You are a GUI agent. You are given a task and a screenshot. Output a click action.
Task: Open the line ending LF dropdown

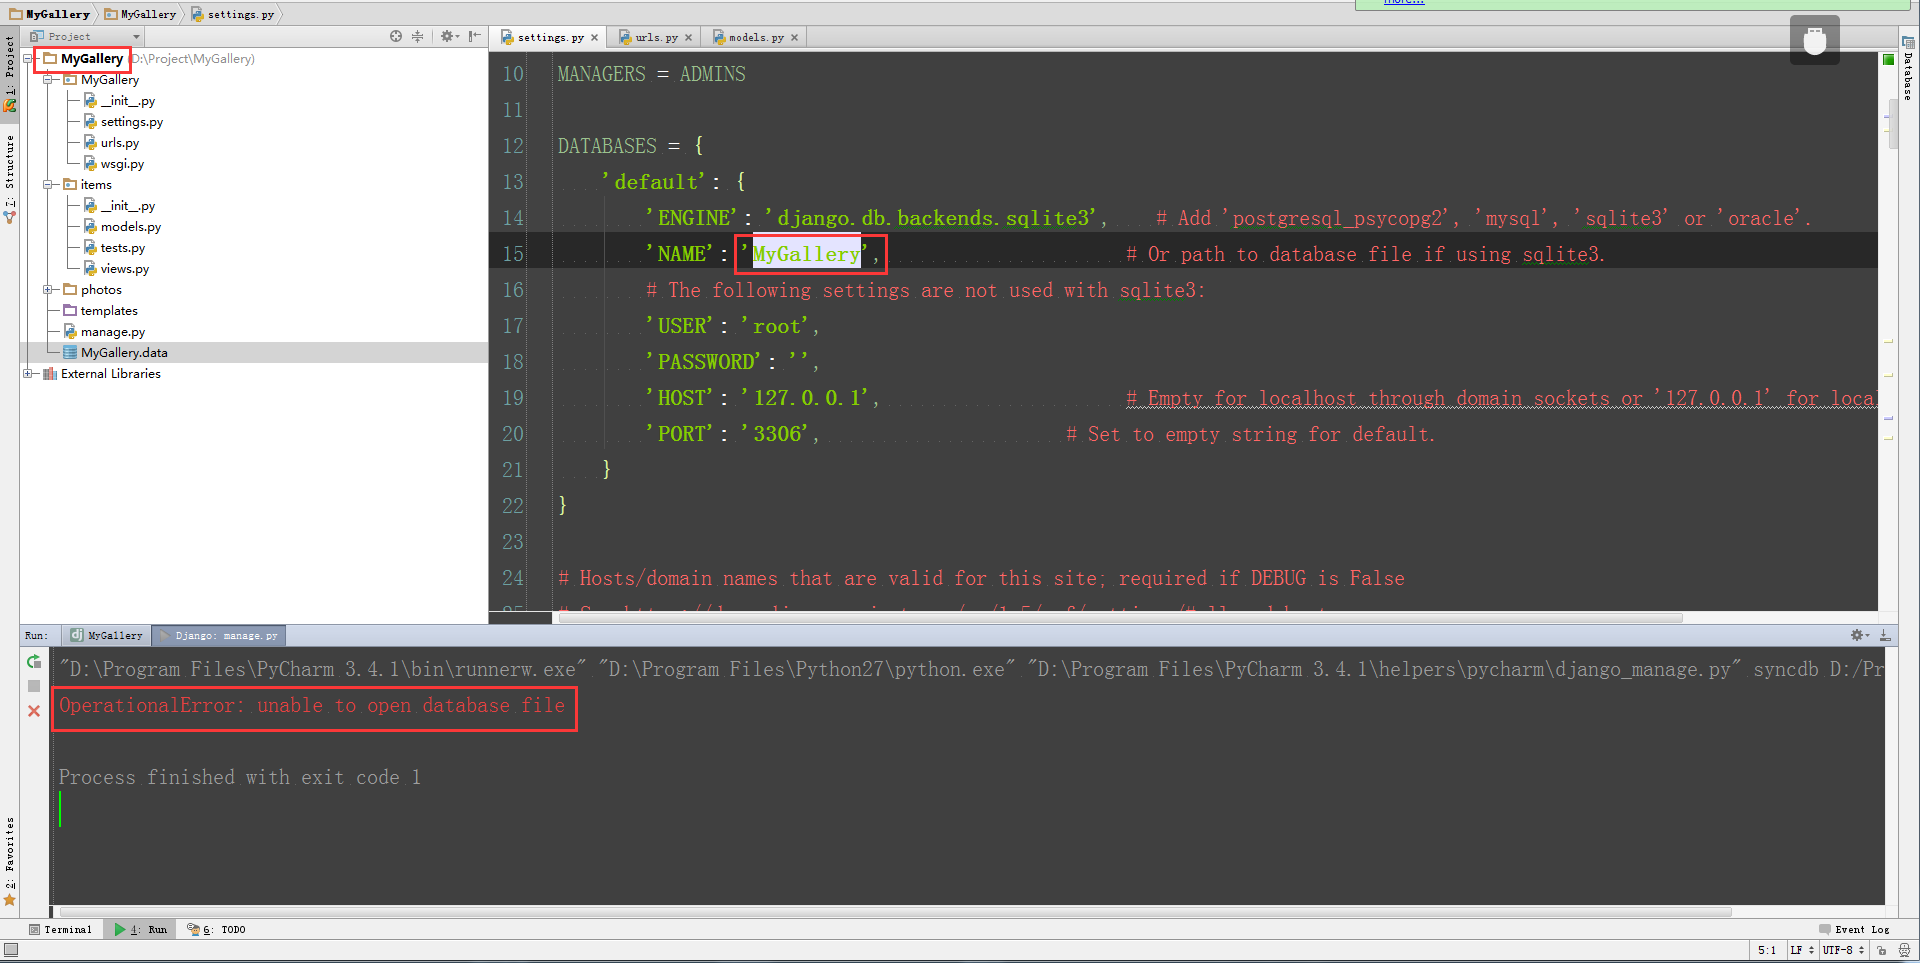coord(1800,950)
